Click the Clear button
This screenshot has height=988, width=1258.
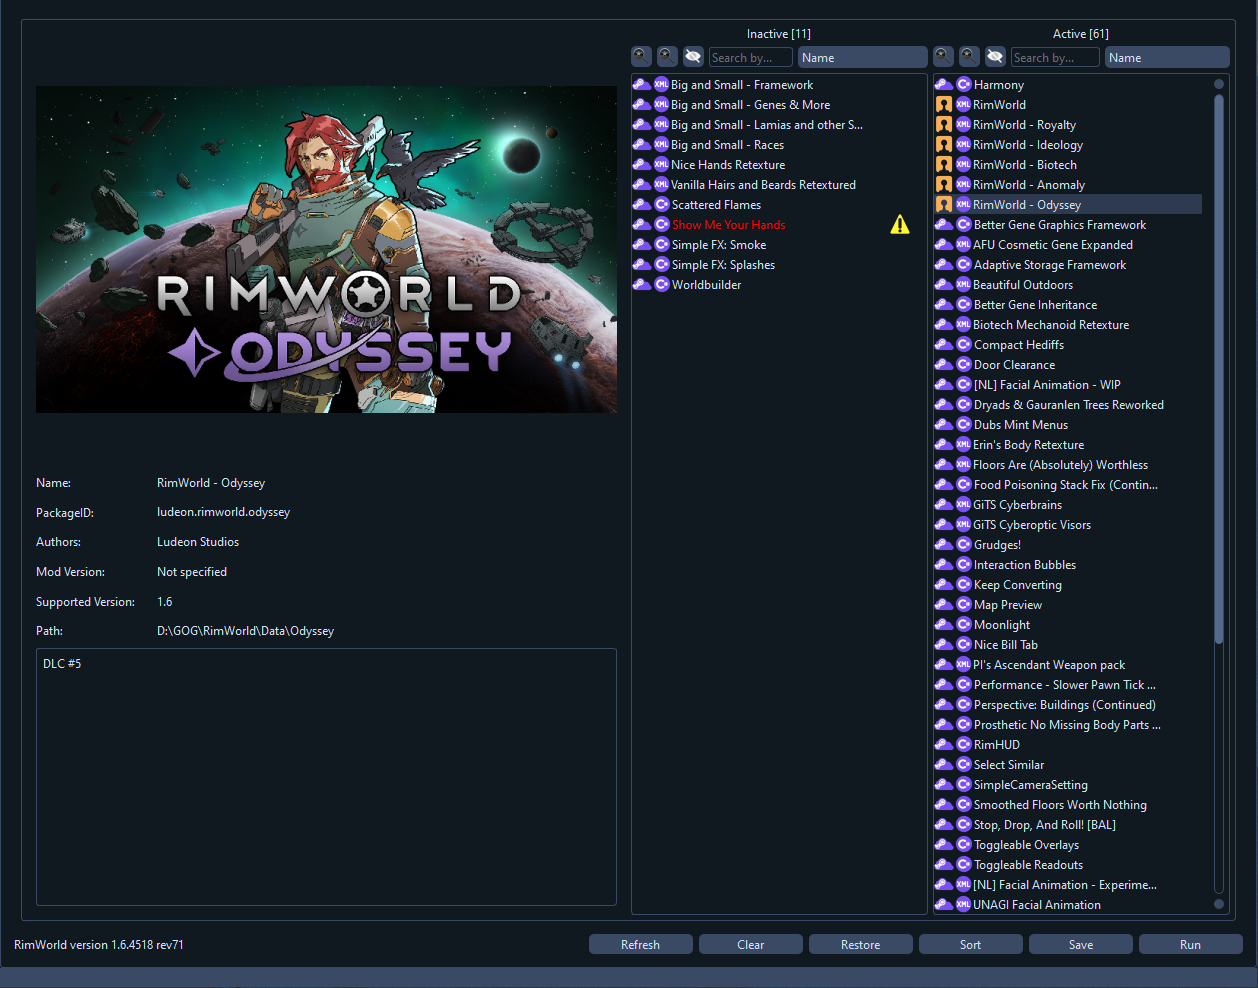click(x=750, y=945)
